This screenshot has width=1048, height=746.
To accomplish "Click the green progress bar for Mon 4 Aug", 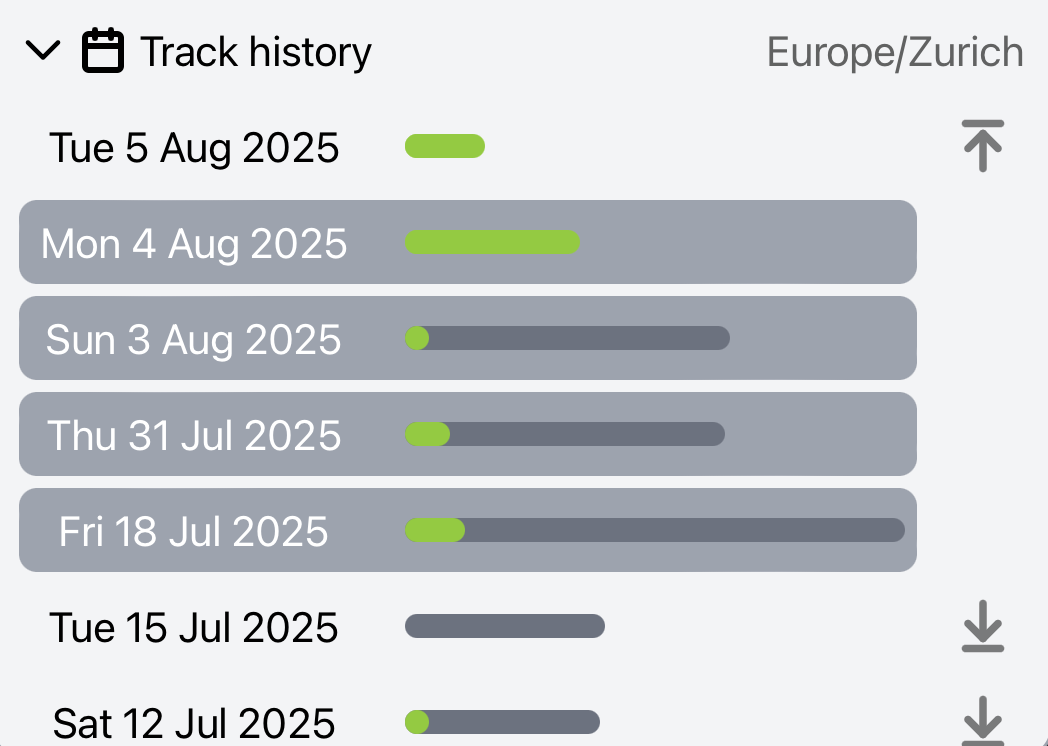I will [492, 242].
